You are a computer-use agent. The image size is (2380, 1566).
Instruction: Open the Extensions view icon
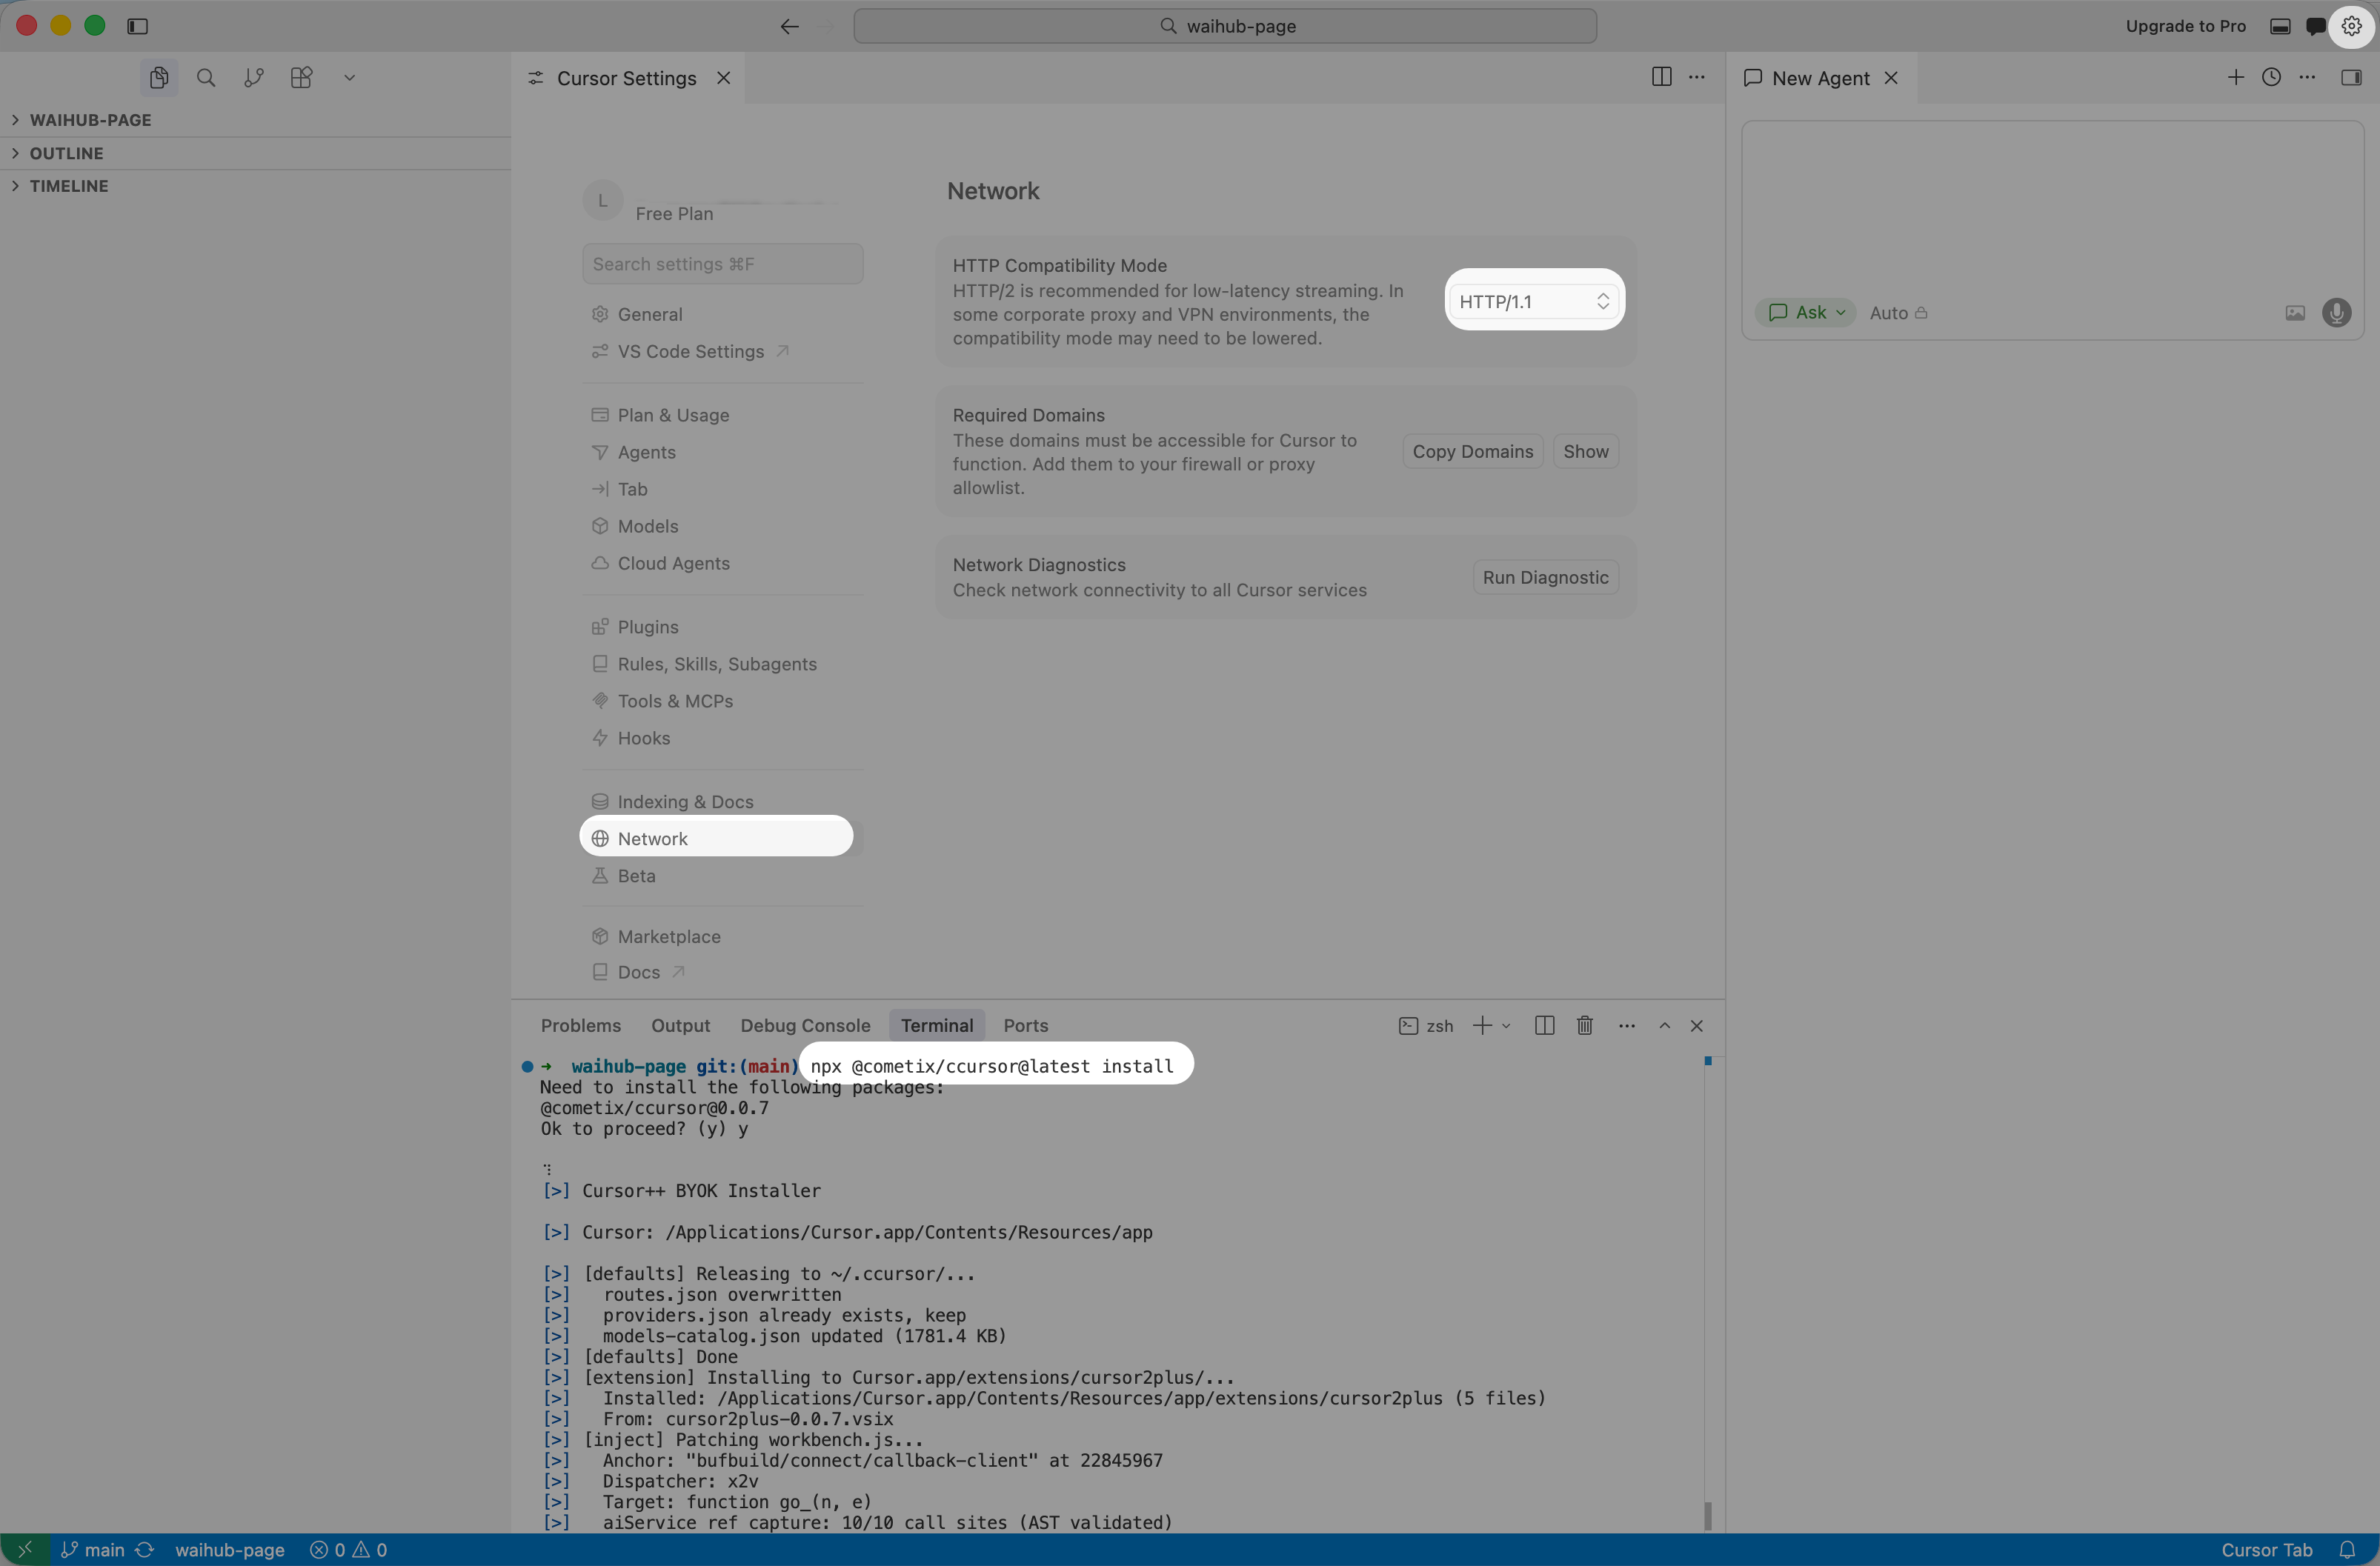pyautogui.click(x=301, y=78)
